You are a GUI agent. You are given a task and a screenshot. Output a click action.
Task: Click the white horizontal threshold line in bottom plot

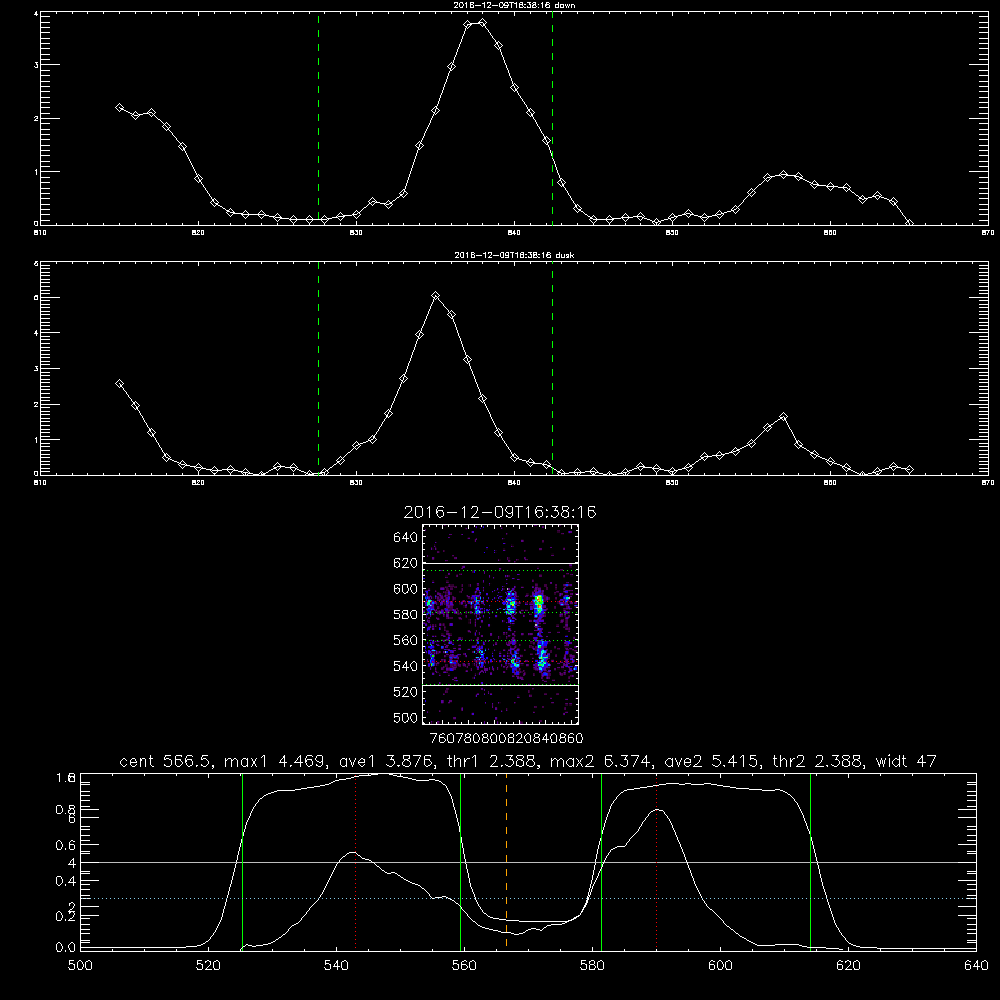528,862
